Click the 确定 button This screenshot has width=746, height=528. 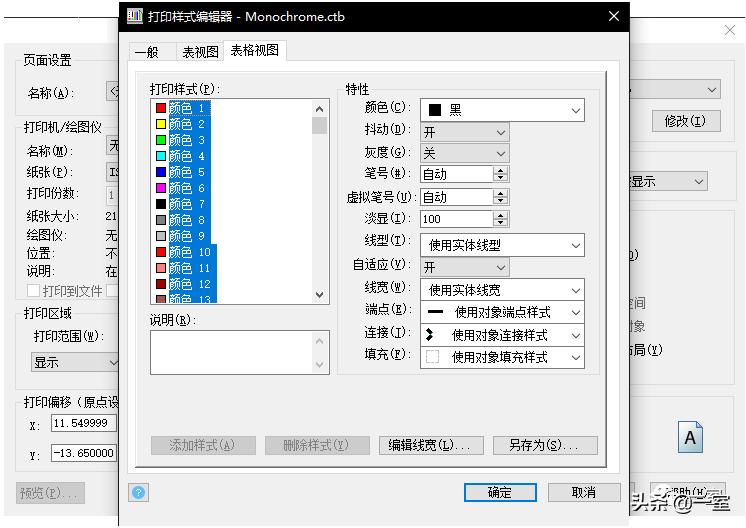500,492
